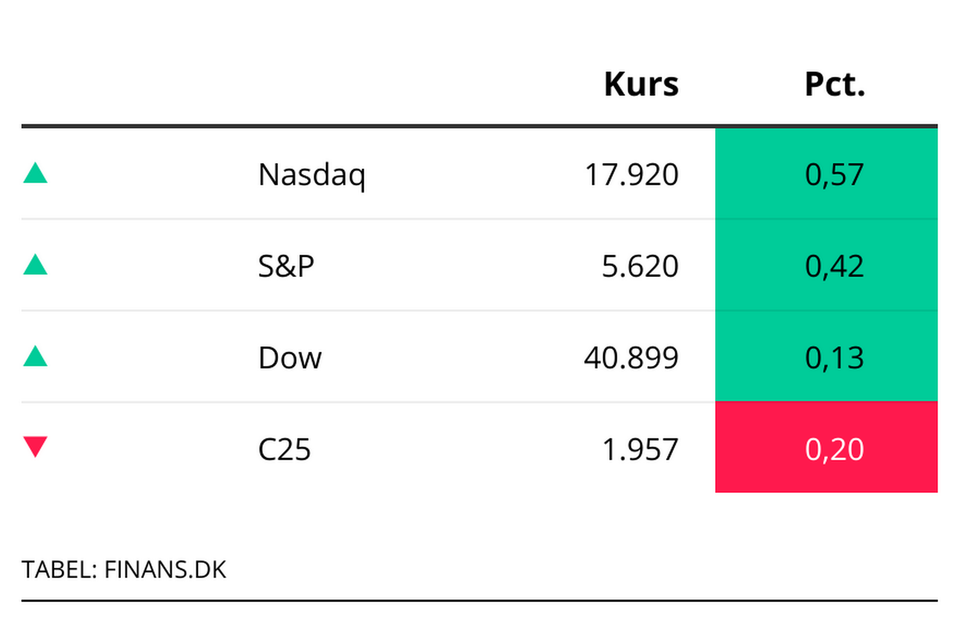Select the Dow index name

click(290, 357)
